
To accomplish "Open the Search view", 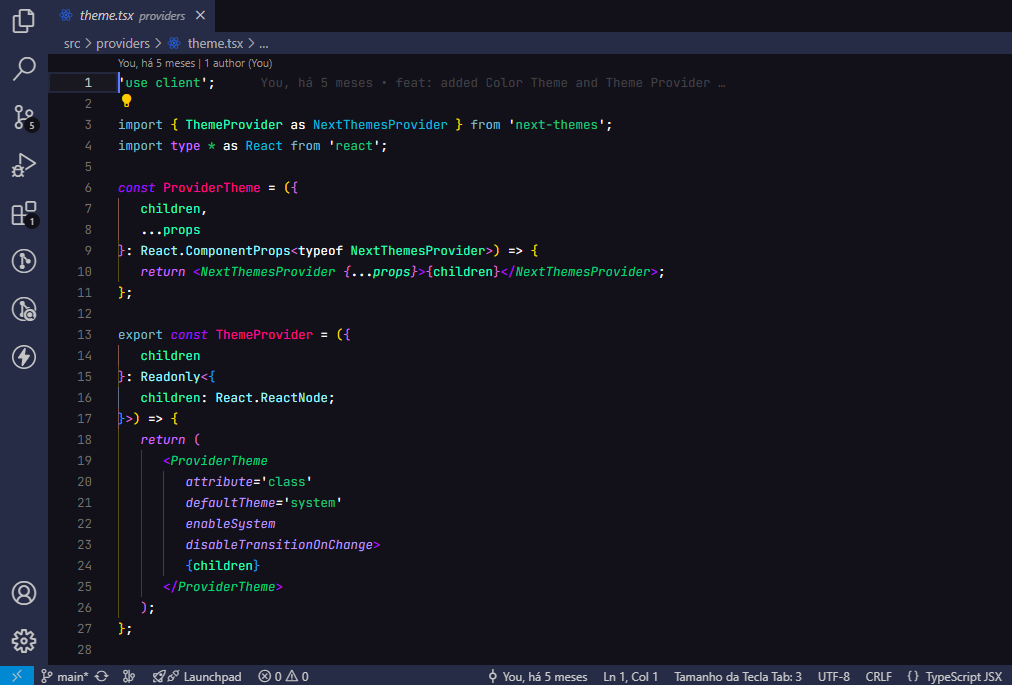I will coord(23,68).
